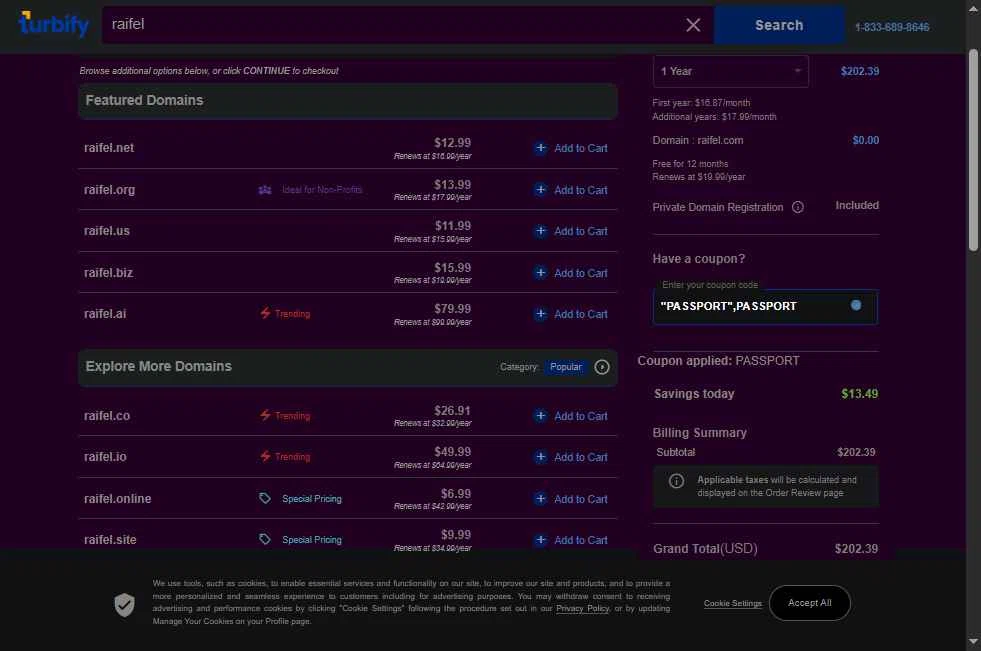Plus icon to add raifel.us

click(541, 231)
